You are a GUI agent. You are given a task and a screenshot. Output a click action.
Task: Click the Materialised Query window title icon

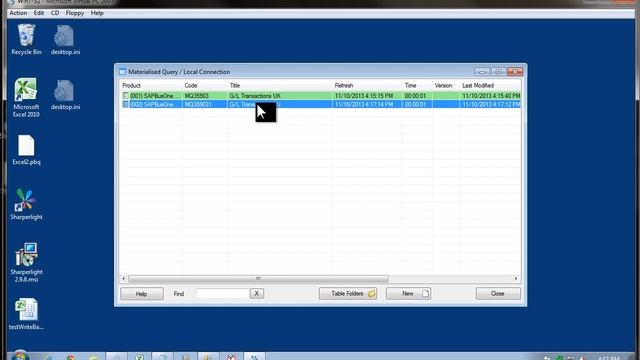pos(122,72)
